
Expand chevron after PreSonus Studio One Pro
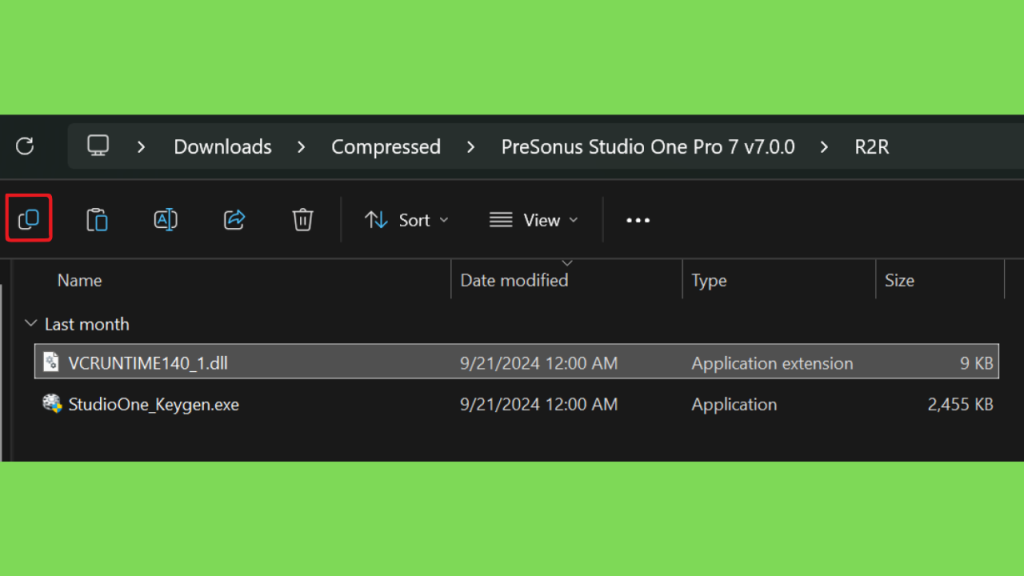(x=824, y=147)
